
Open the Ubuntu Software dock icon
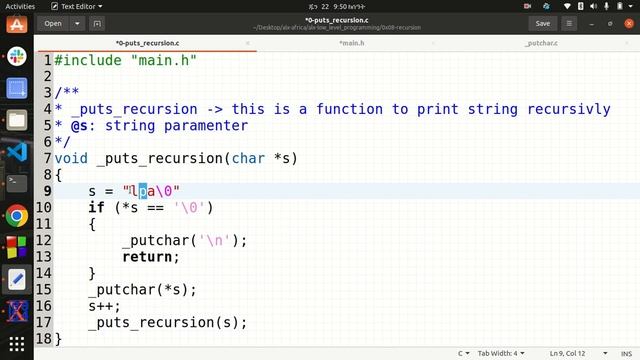[17, 24]
